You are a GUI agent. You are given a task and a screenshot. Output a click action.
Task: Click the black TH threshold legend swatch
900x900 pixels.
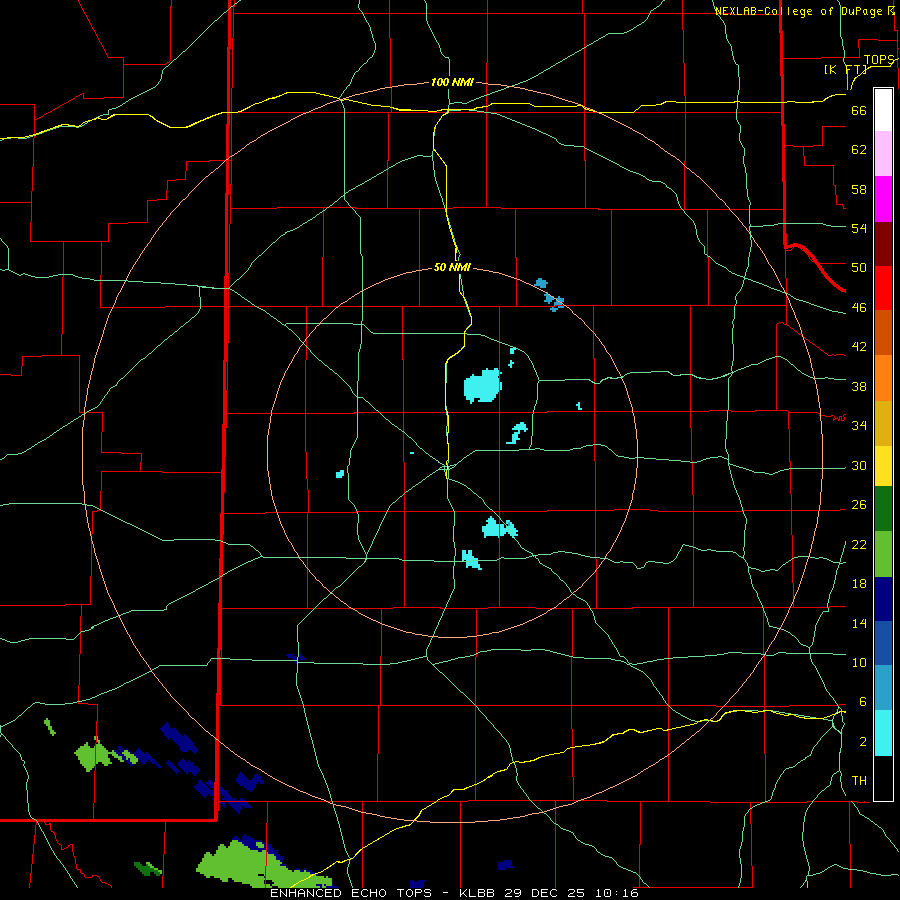coord(883,778)
